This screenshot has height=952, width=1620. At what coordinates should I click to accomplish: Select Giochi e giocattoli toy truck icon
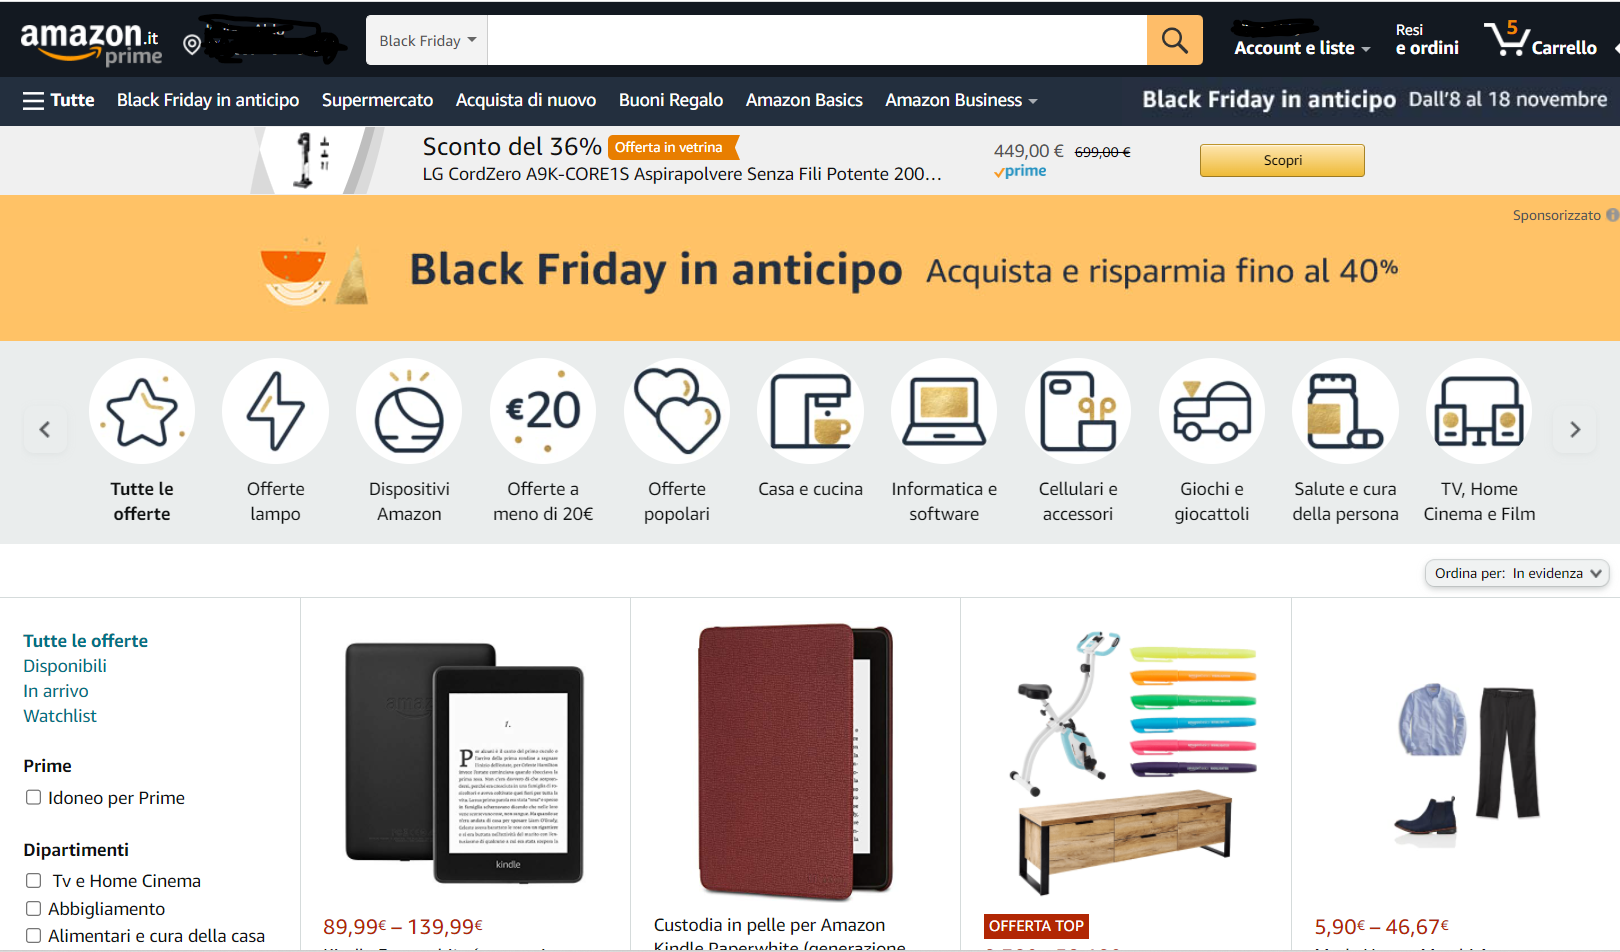coord(1212,411)
